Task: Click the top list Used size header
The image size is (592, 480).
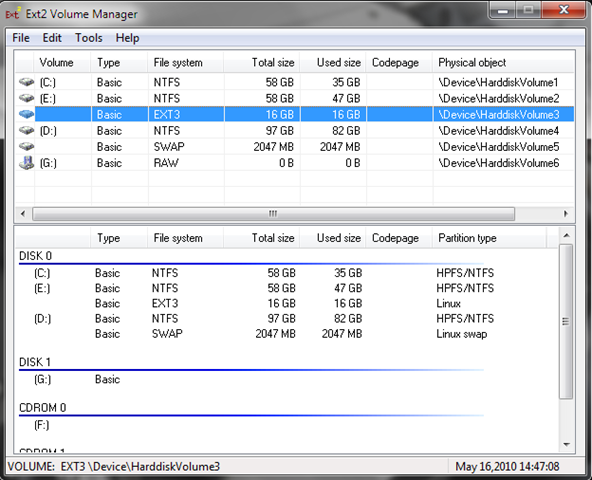Action: pos(333,62)
